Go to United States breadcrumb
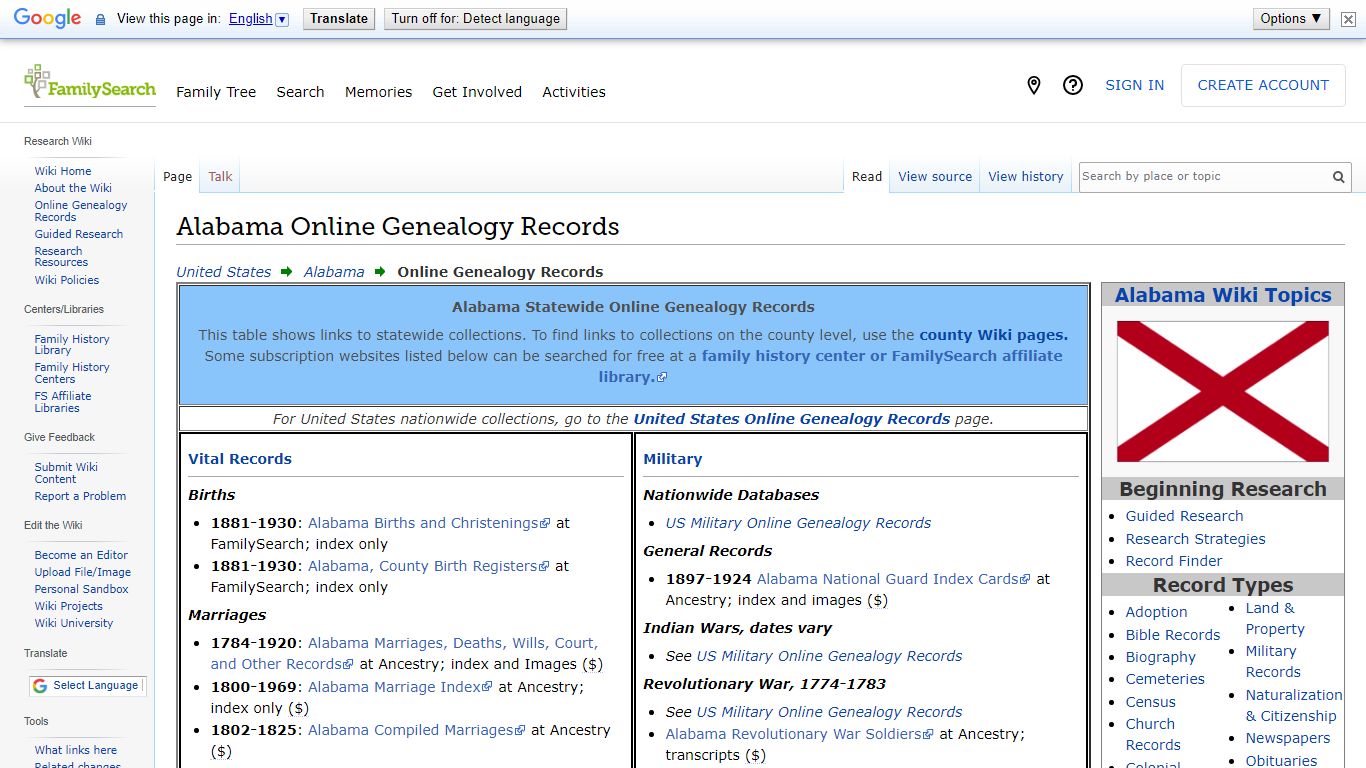The image size is (1366, 768). click(x=224, y=272)
